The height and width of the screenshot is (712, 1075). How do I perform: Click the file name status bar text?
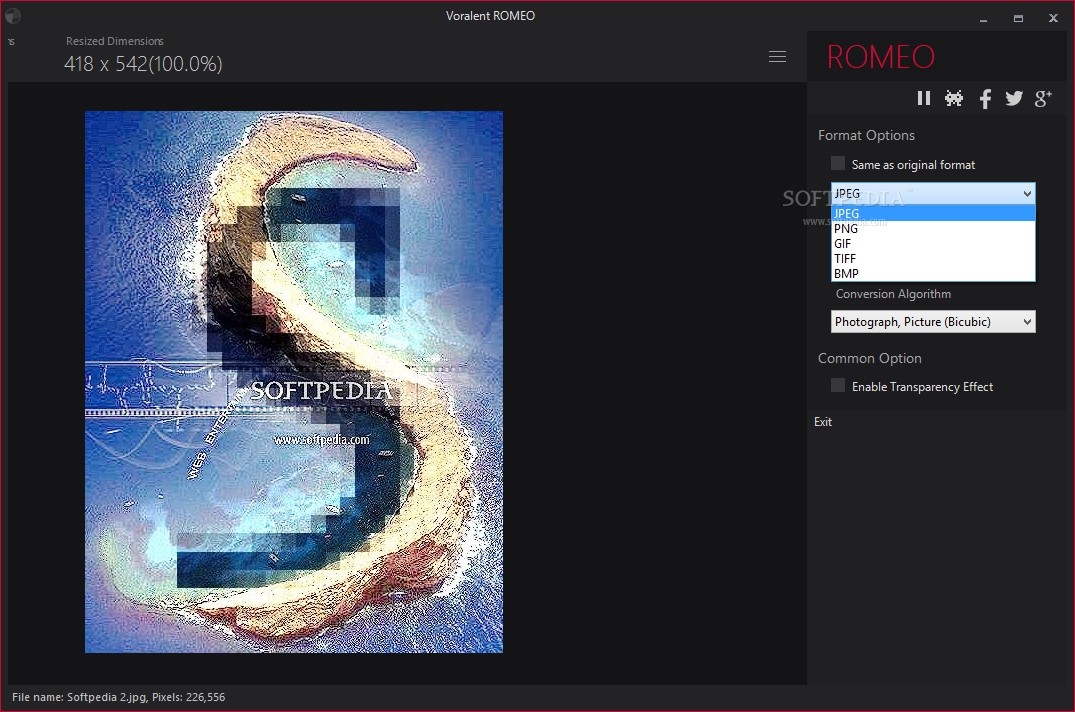[x=119, y=697]
